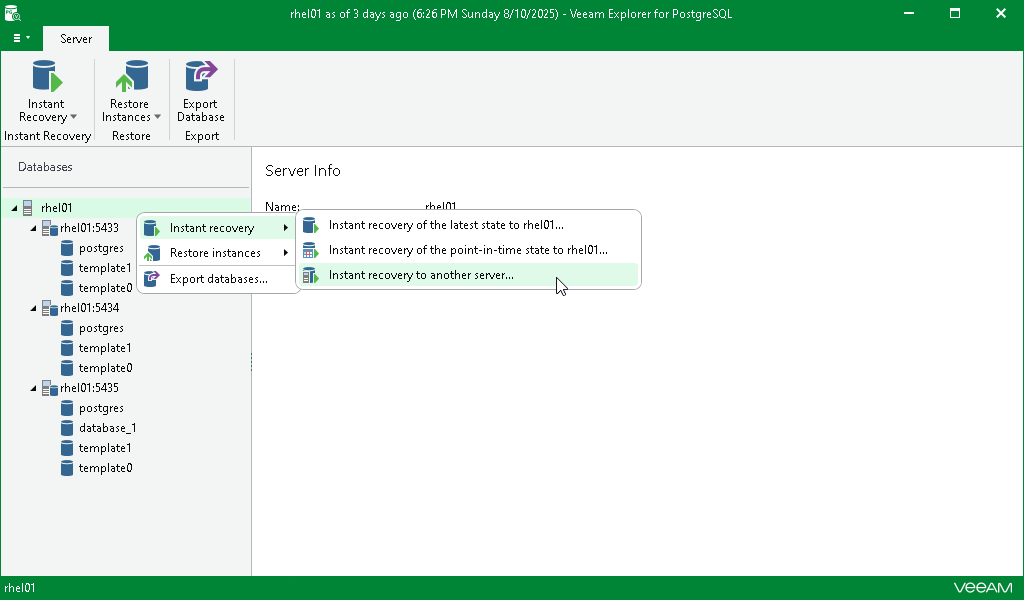Screen dimensions: 1024x600
Task: Open the Restore instances submenu in the context menu
Action: point(217,253)
